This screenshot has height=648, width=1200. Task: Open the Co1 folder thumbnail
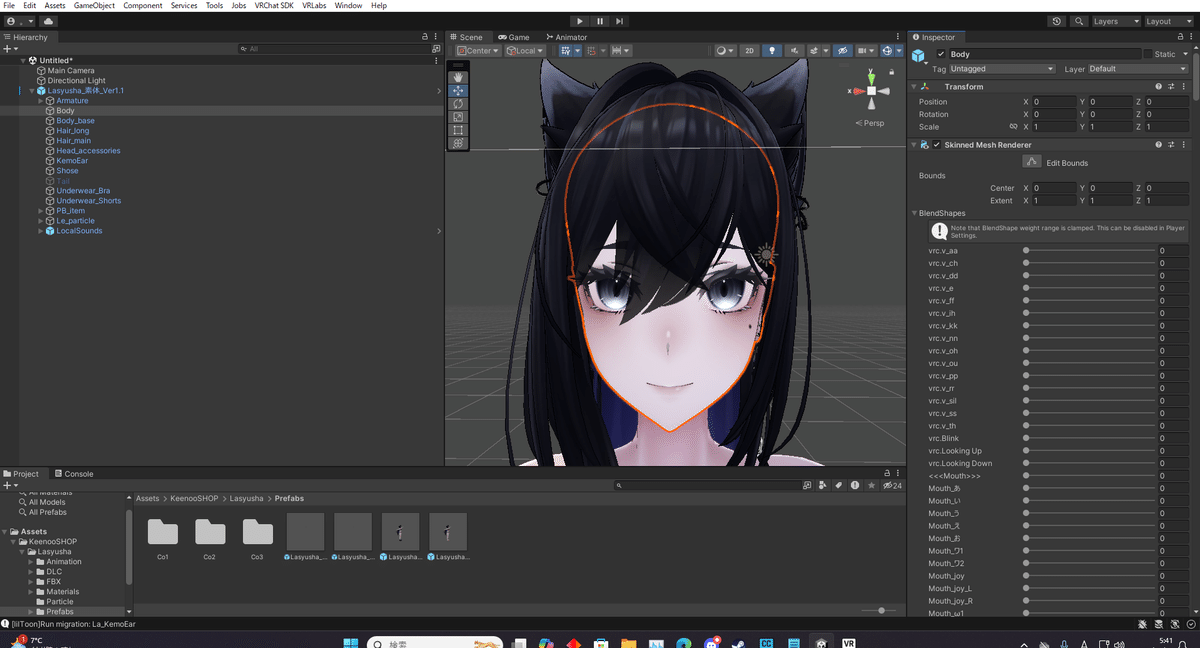tap(162, 532)
